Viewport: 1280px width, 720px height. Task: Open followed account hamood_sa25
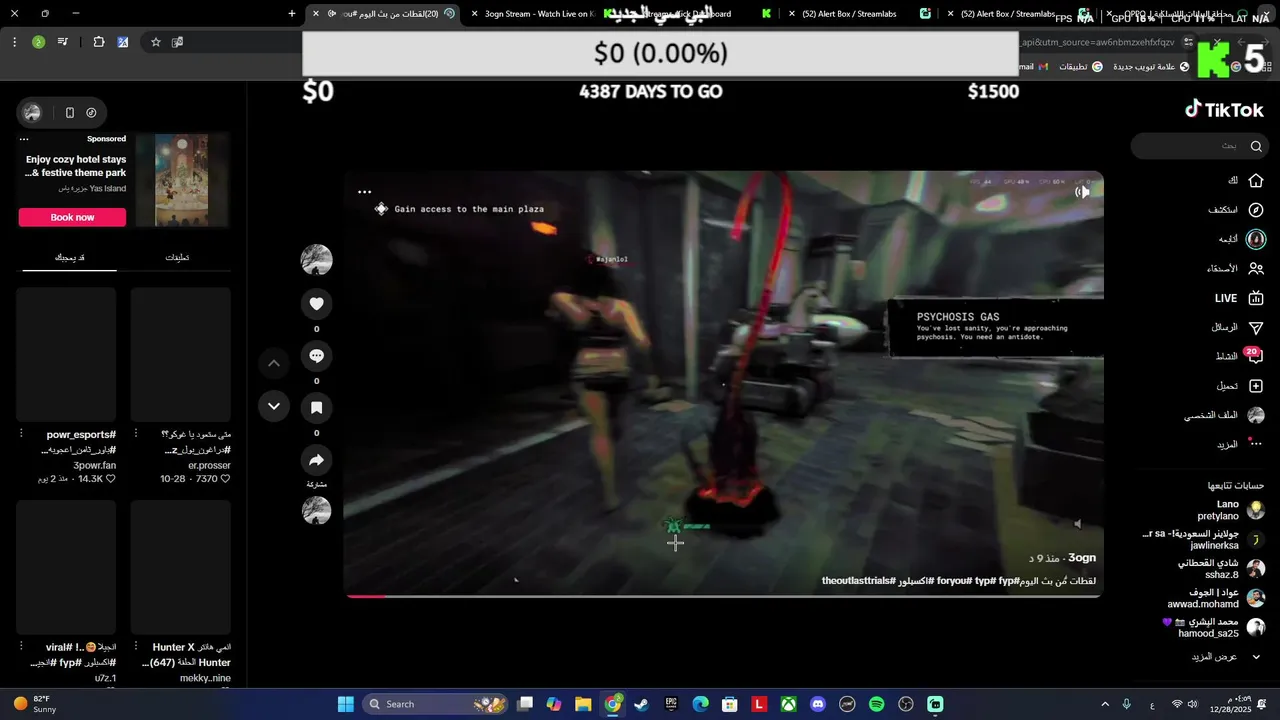coord(1213,628)
